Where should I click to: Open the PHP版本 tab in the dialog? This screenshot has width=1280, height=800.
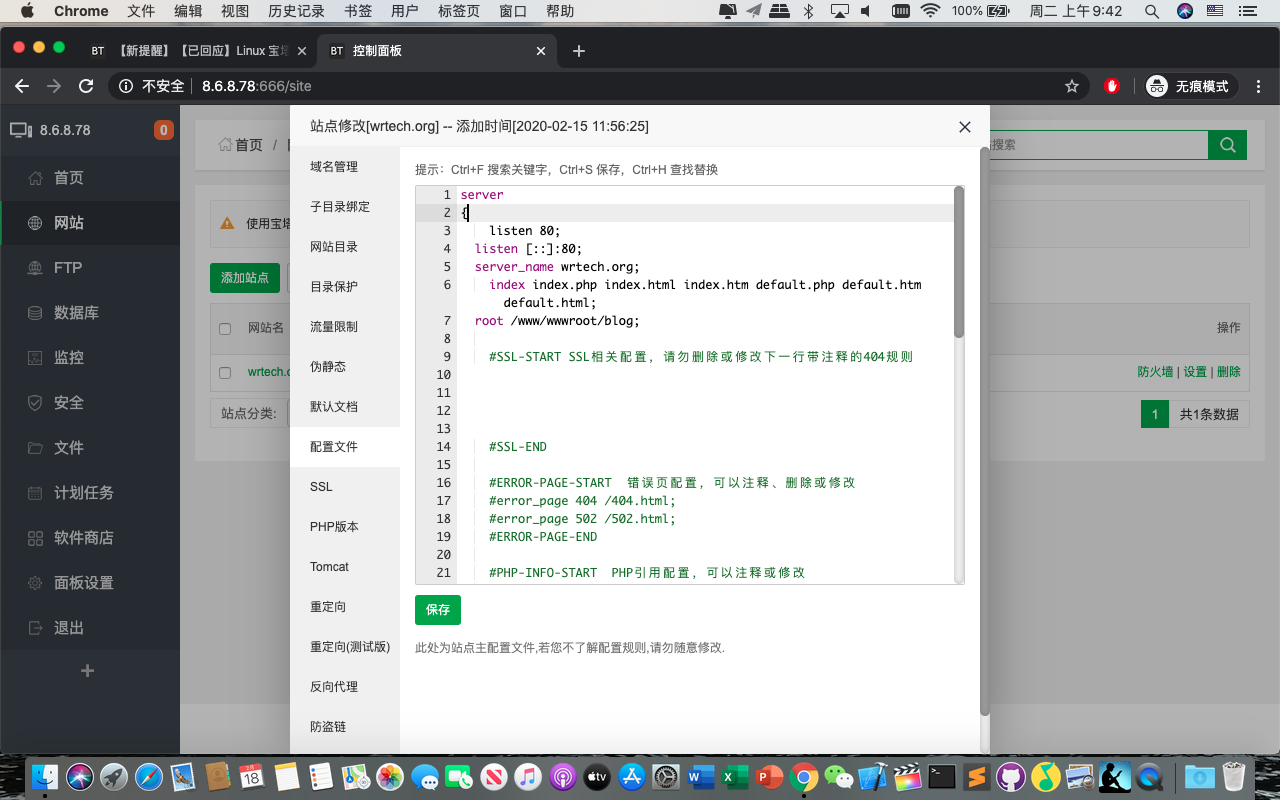coord(334,527)
